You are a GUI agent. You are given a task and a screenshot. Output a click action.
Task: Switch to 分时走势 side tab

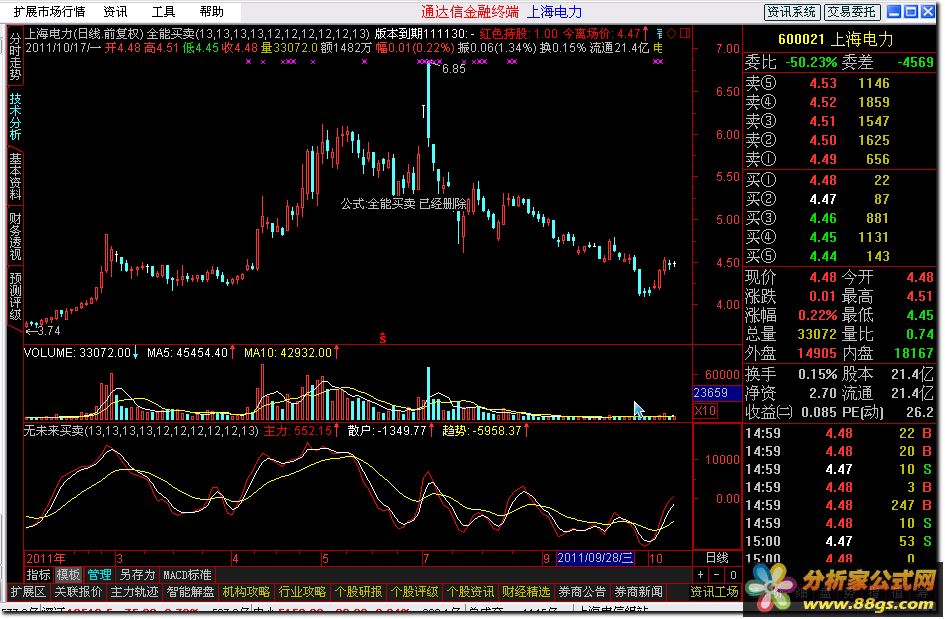pyautogui.click(x=14, y=57)
